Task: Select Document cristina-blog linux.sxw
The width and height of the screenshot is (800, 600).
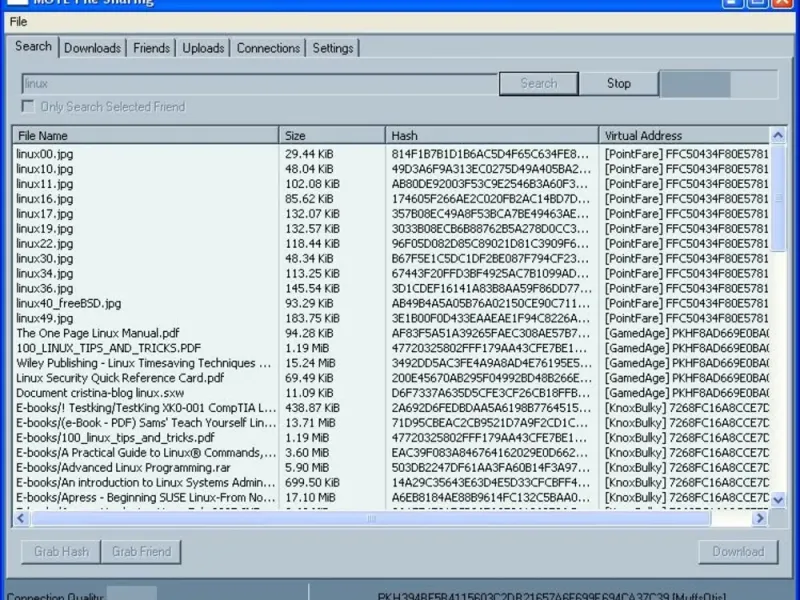Action: pos(391,393)
